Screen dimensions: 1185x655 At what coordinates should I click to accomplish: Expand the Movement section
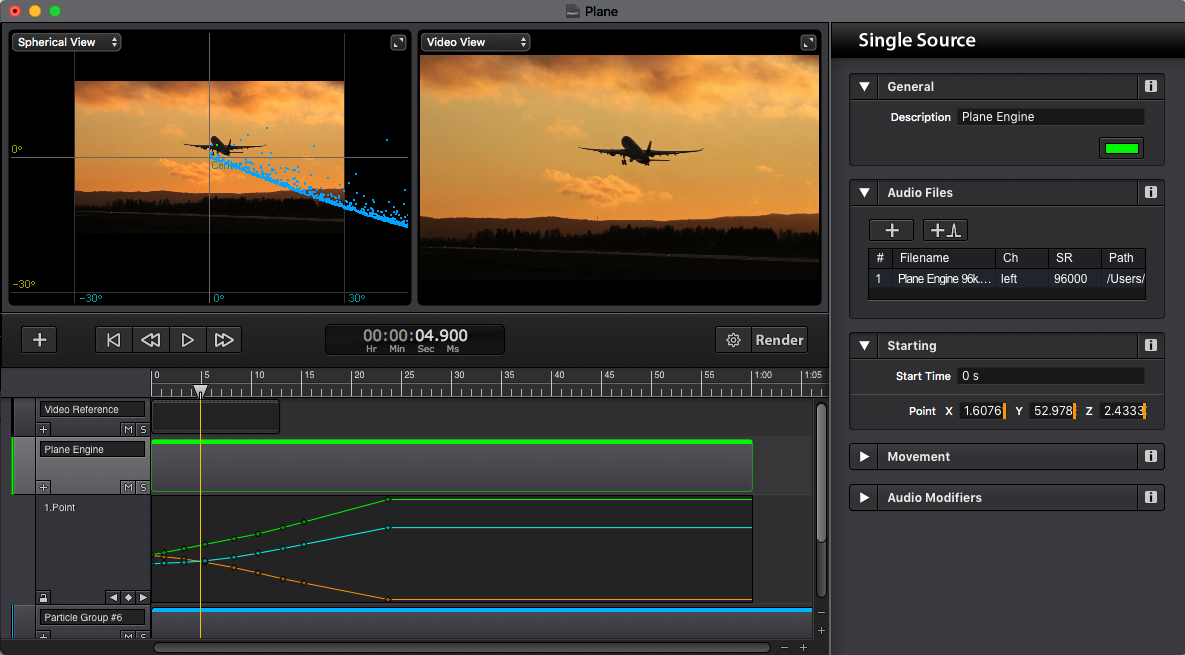point(864,457)
